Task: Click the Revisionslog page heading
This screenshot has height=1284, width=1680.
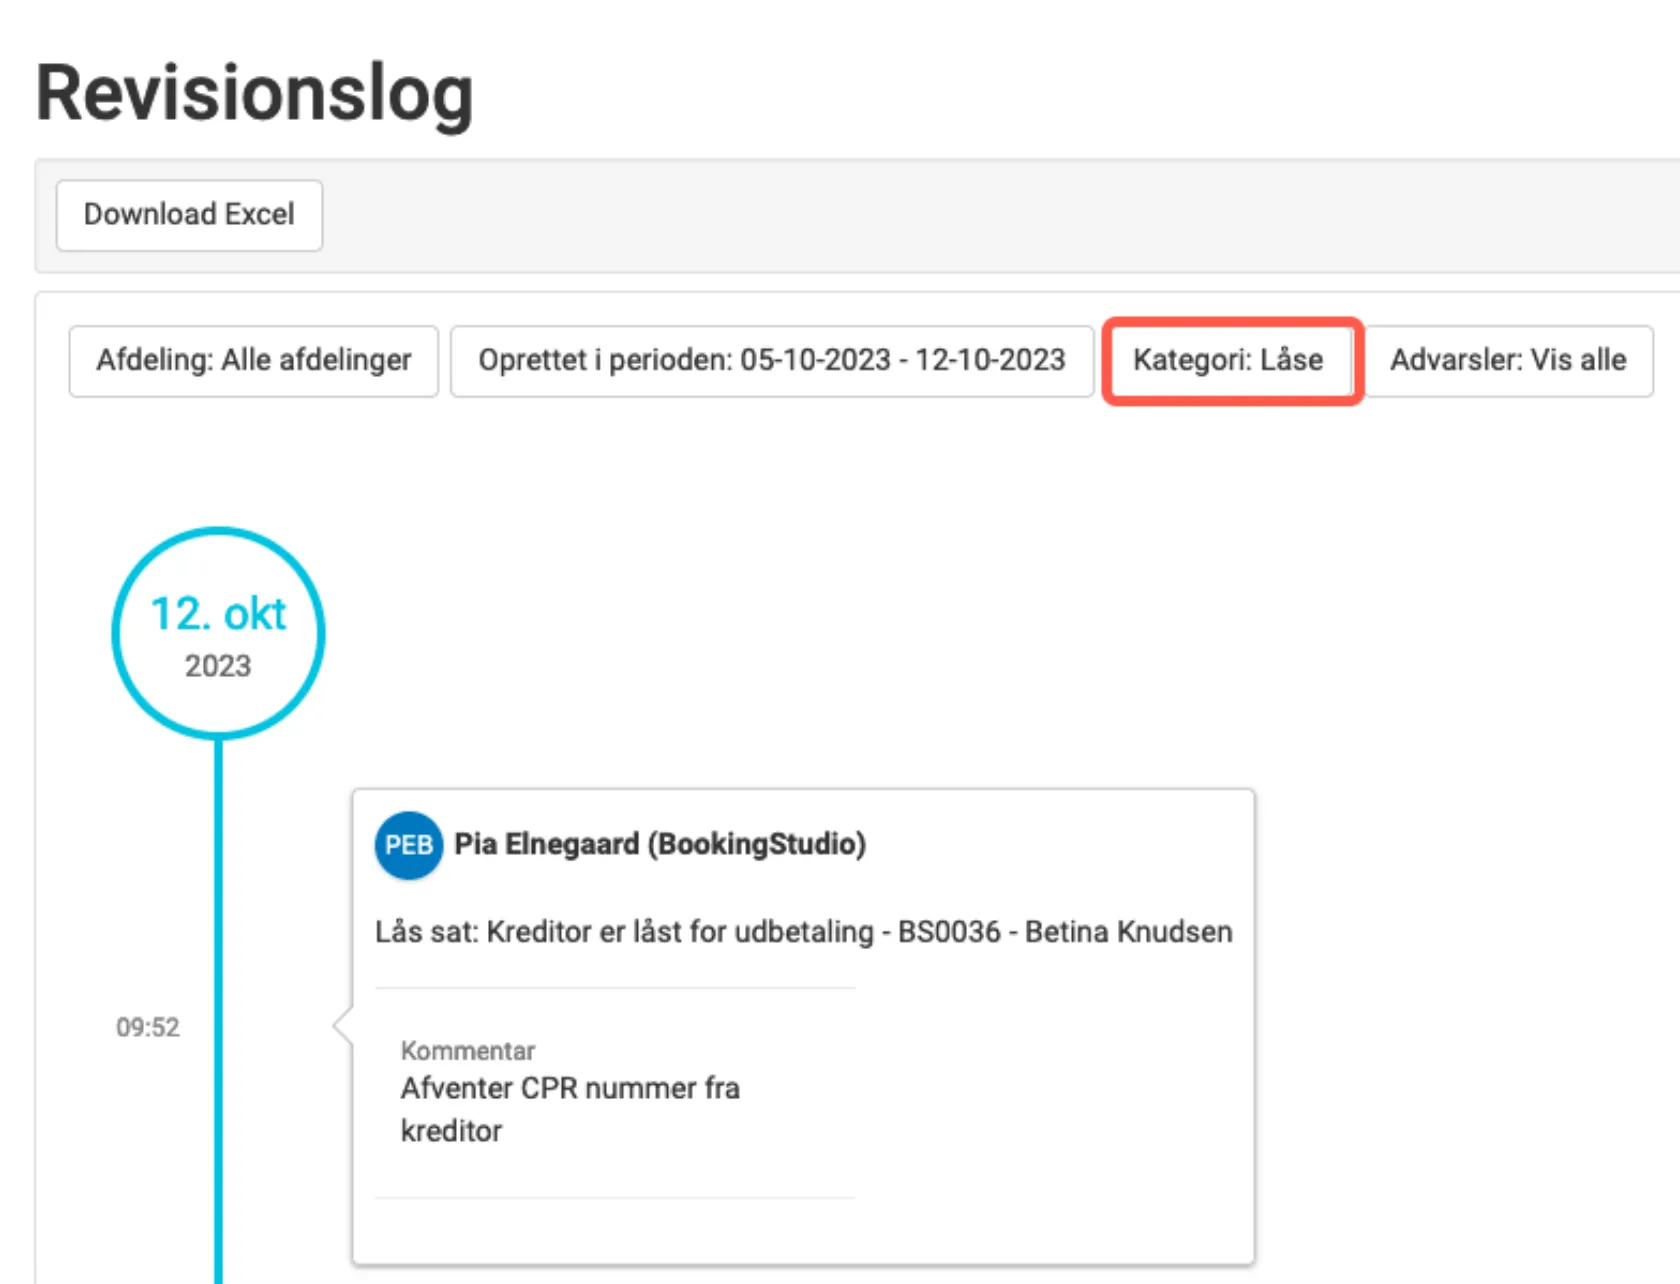Action: tap(255, 93)
